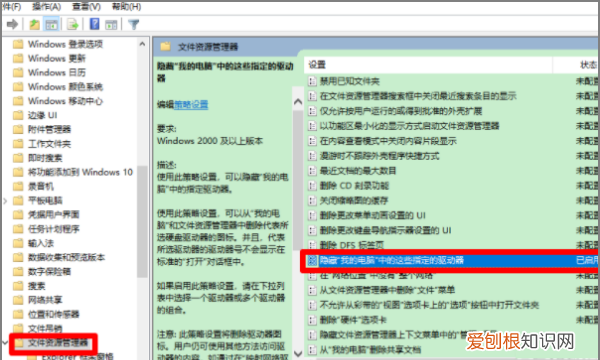
Task: Click enabled policy icon beside 隐藏"我的电脑"中的这些指定的驱动器
Action: [312, 261]
